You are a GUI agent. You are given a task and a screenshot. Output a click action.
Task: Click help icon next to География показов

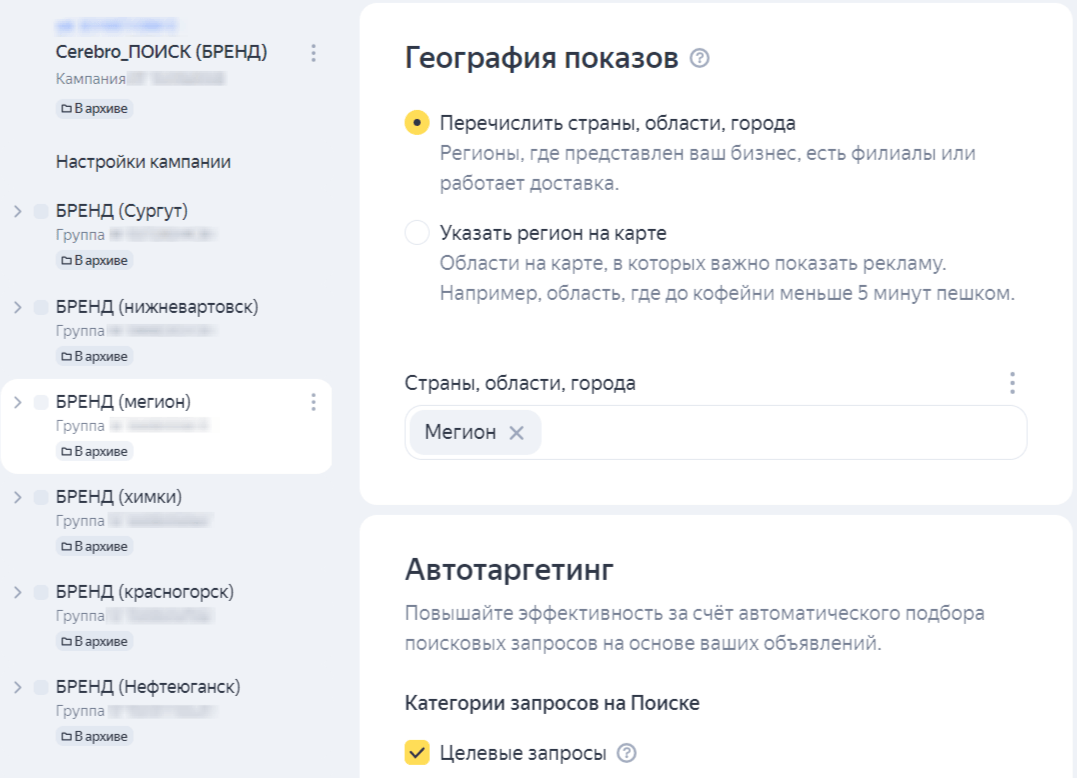pos(700,59)
